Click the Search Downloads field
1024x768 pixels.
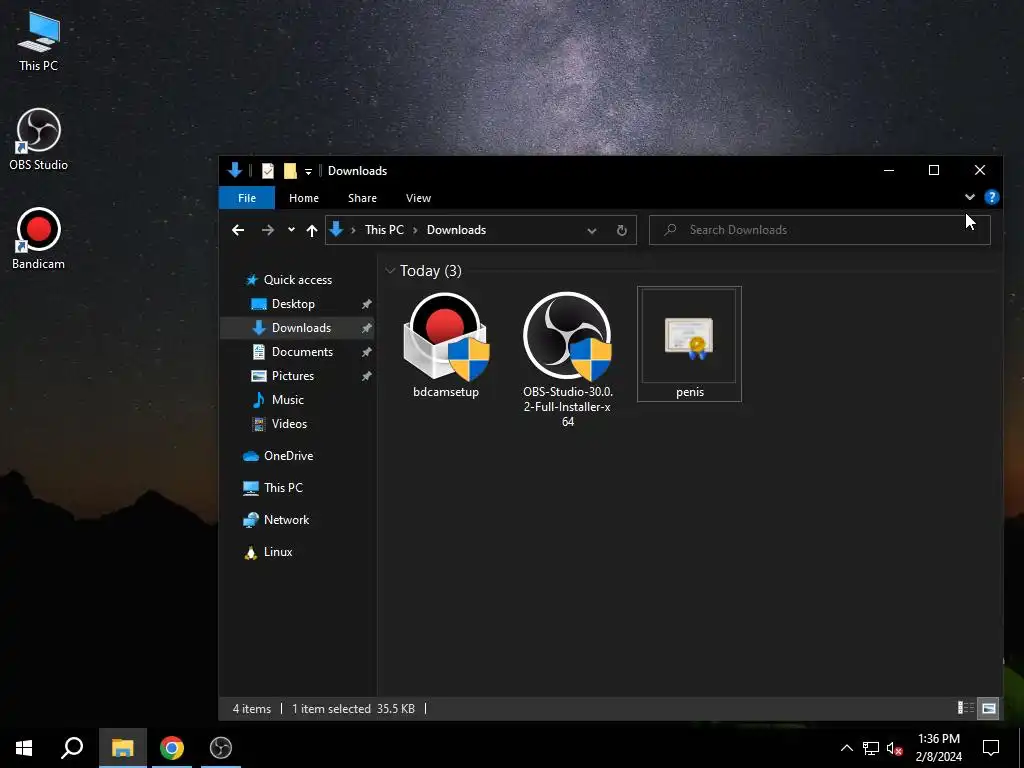pyautogui.click(x=820, y=230)
